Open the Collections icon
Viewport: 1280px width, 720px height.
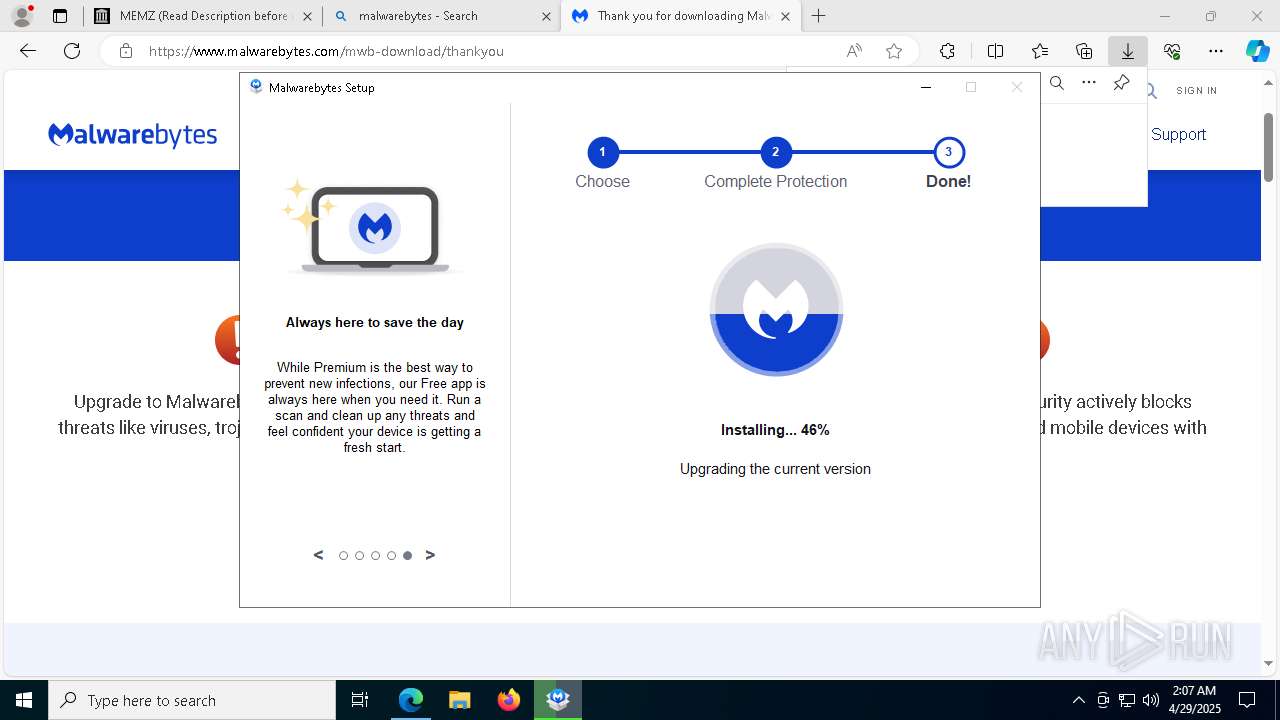pos(1084,51)
